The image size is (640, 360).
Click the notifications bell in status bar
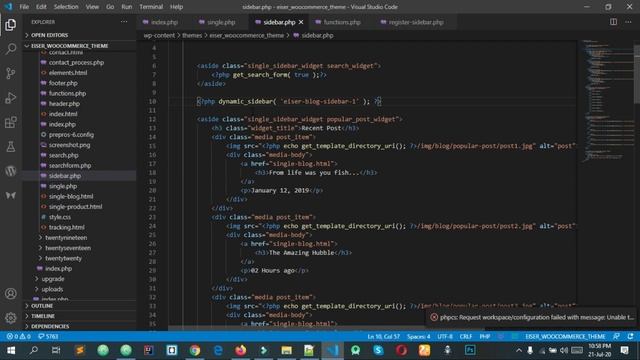coord(631,336)
